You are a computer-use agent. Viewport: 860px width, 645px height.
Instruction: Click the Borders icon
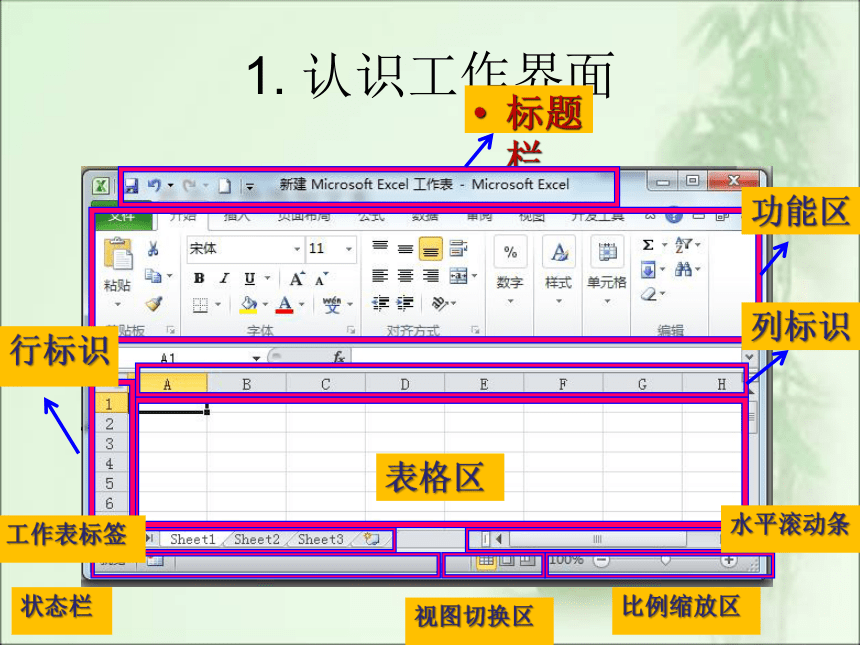point(200,304)
